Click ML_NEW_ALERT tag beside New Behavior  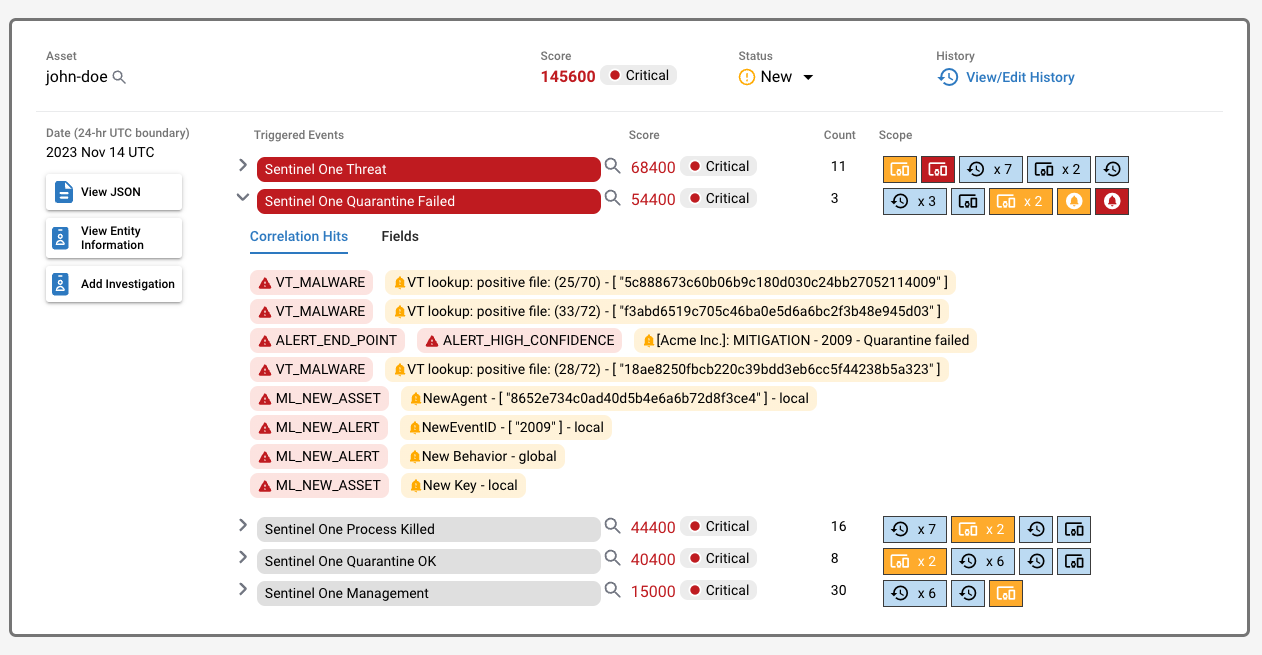[319, 456]
